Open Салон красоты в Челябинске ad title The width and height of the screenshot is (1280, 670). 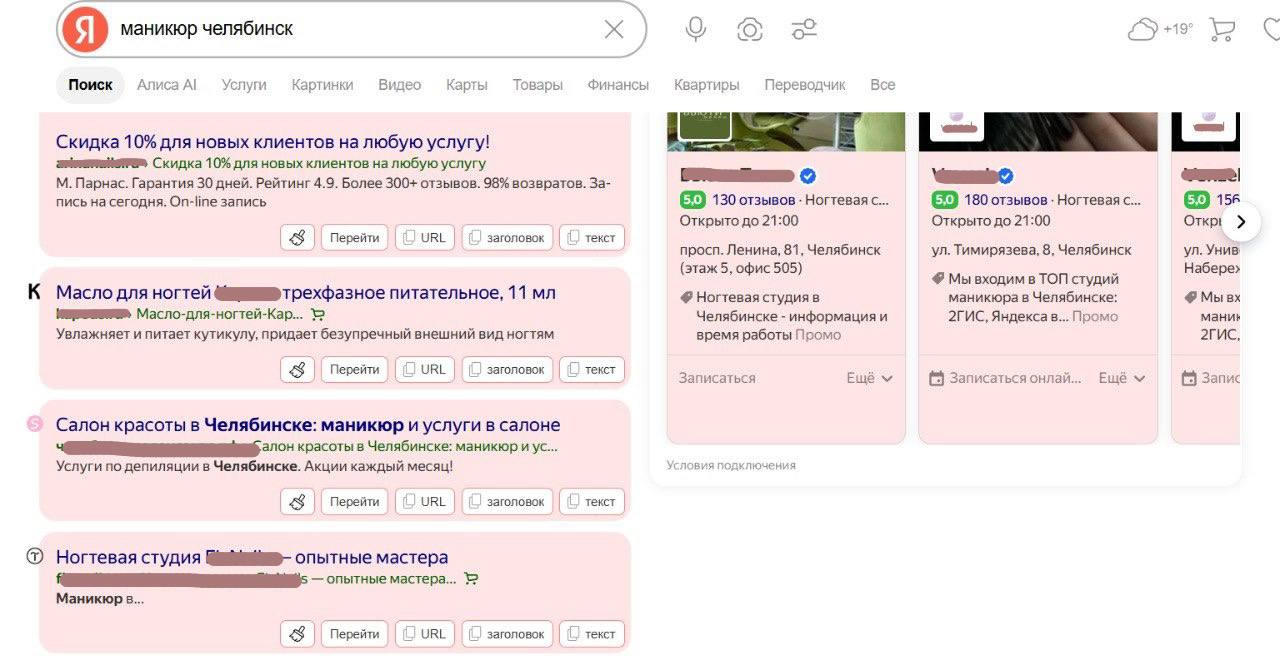(308, 425)
